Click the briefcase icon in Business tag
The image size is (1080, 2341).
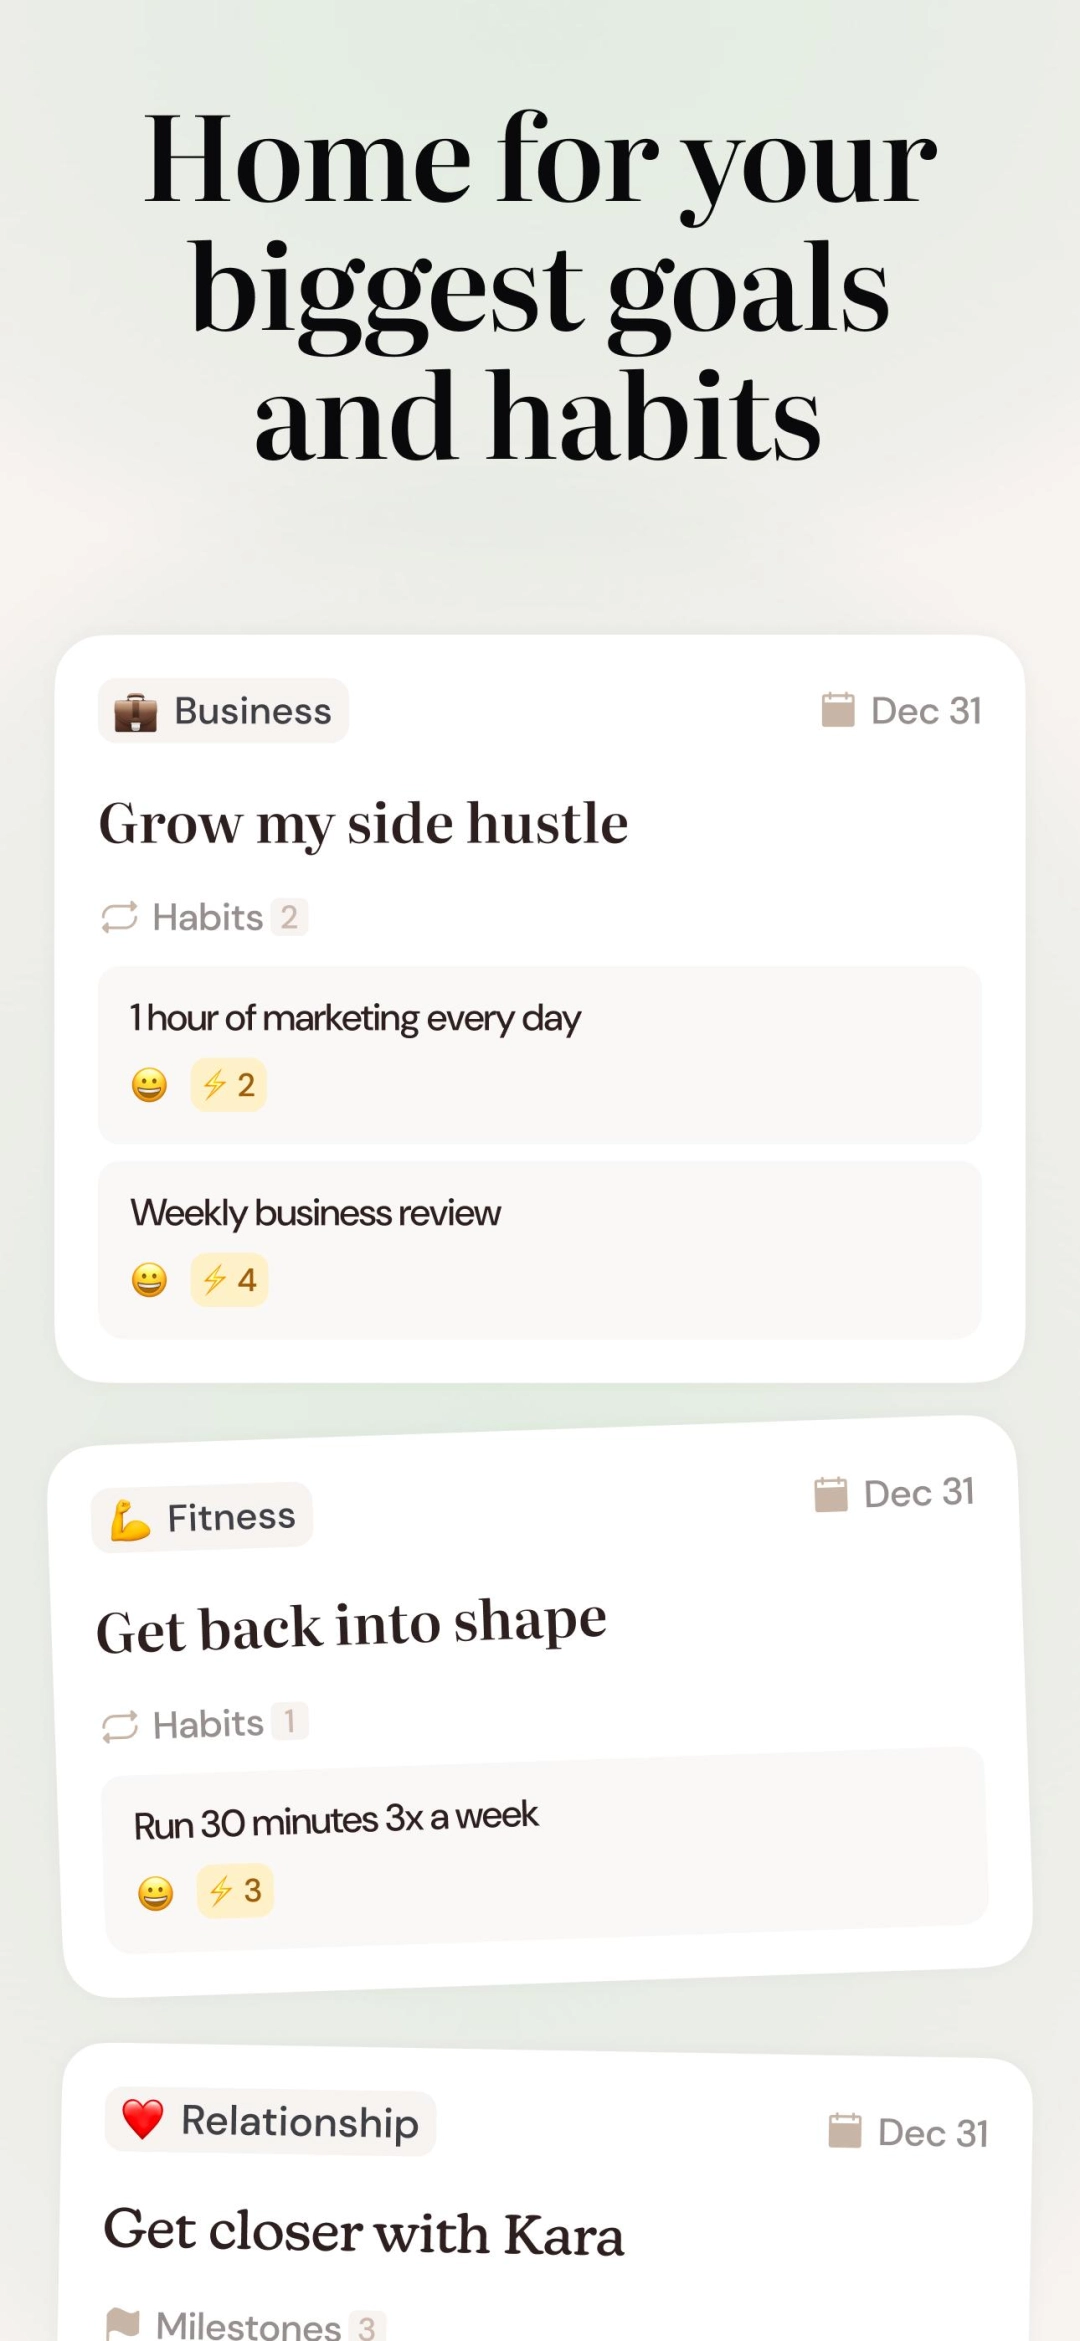pyautogui.click(x=135, y=712)
